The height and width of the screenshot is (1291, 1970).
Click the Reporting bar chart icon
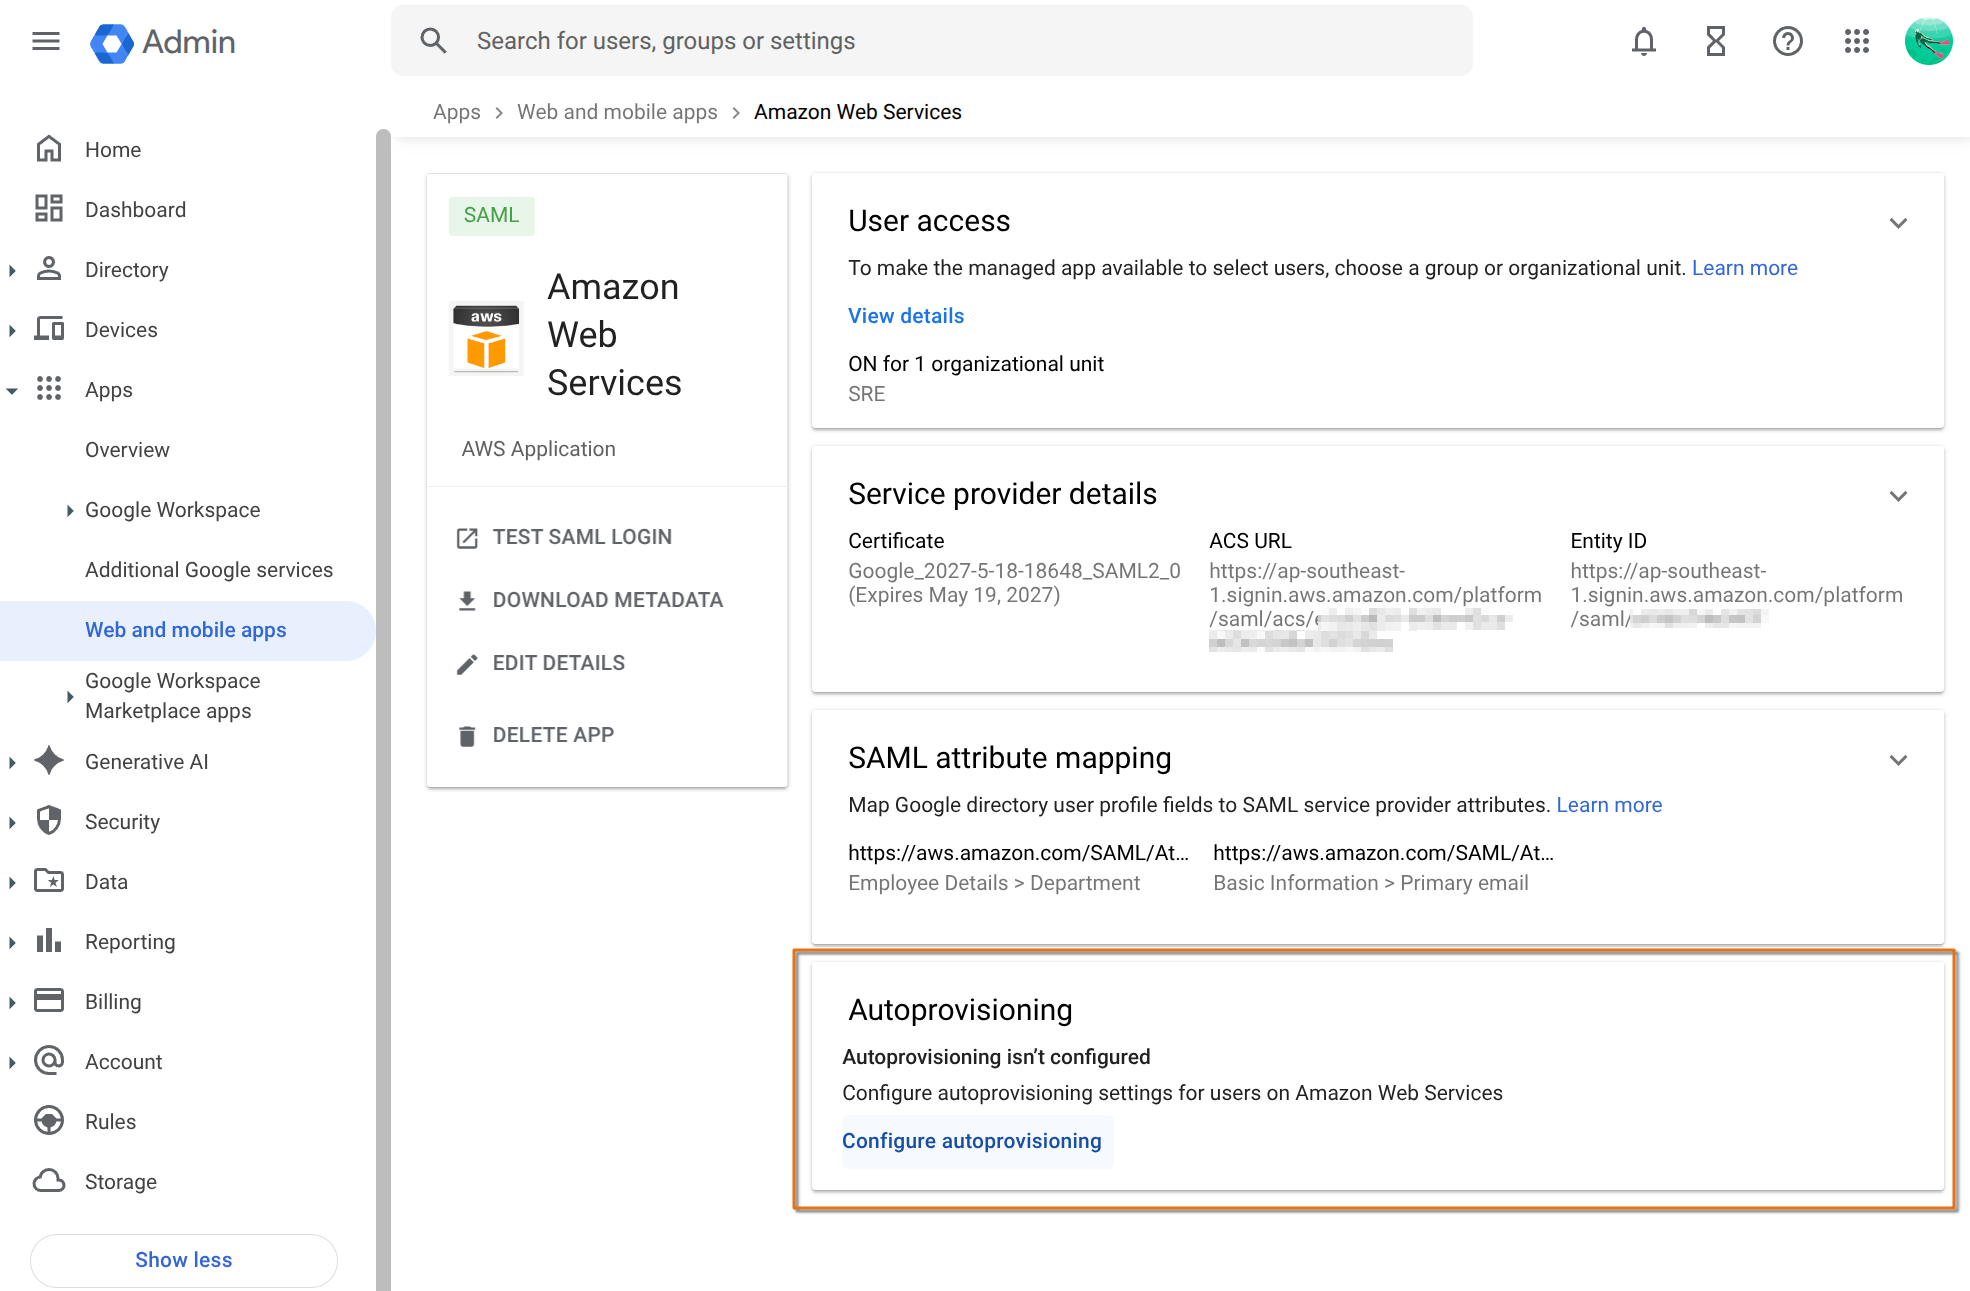49,941
